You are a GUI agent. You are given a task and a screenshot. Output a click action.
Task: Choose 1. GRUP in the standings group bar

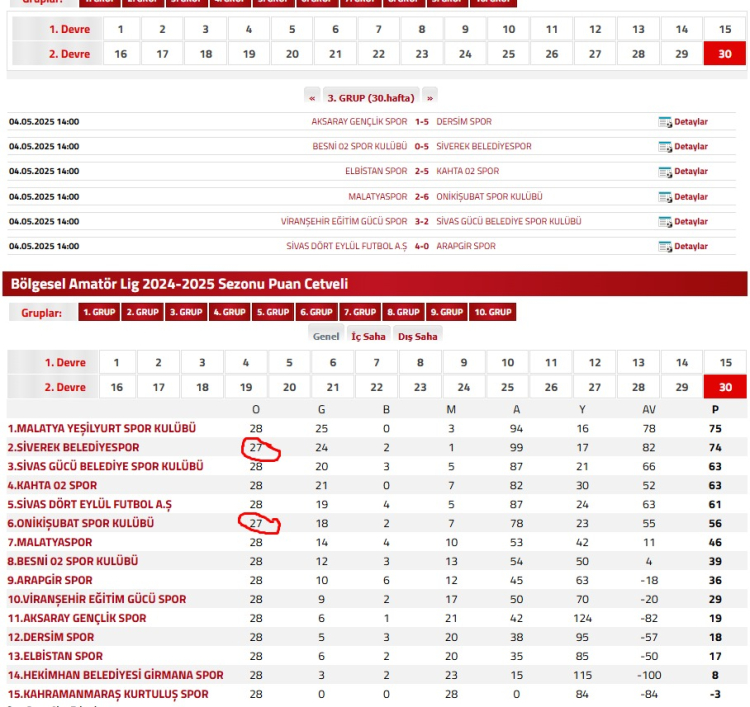click(x=99, y=312)
